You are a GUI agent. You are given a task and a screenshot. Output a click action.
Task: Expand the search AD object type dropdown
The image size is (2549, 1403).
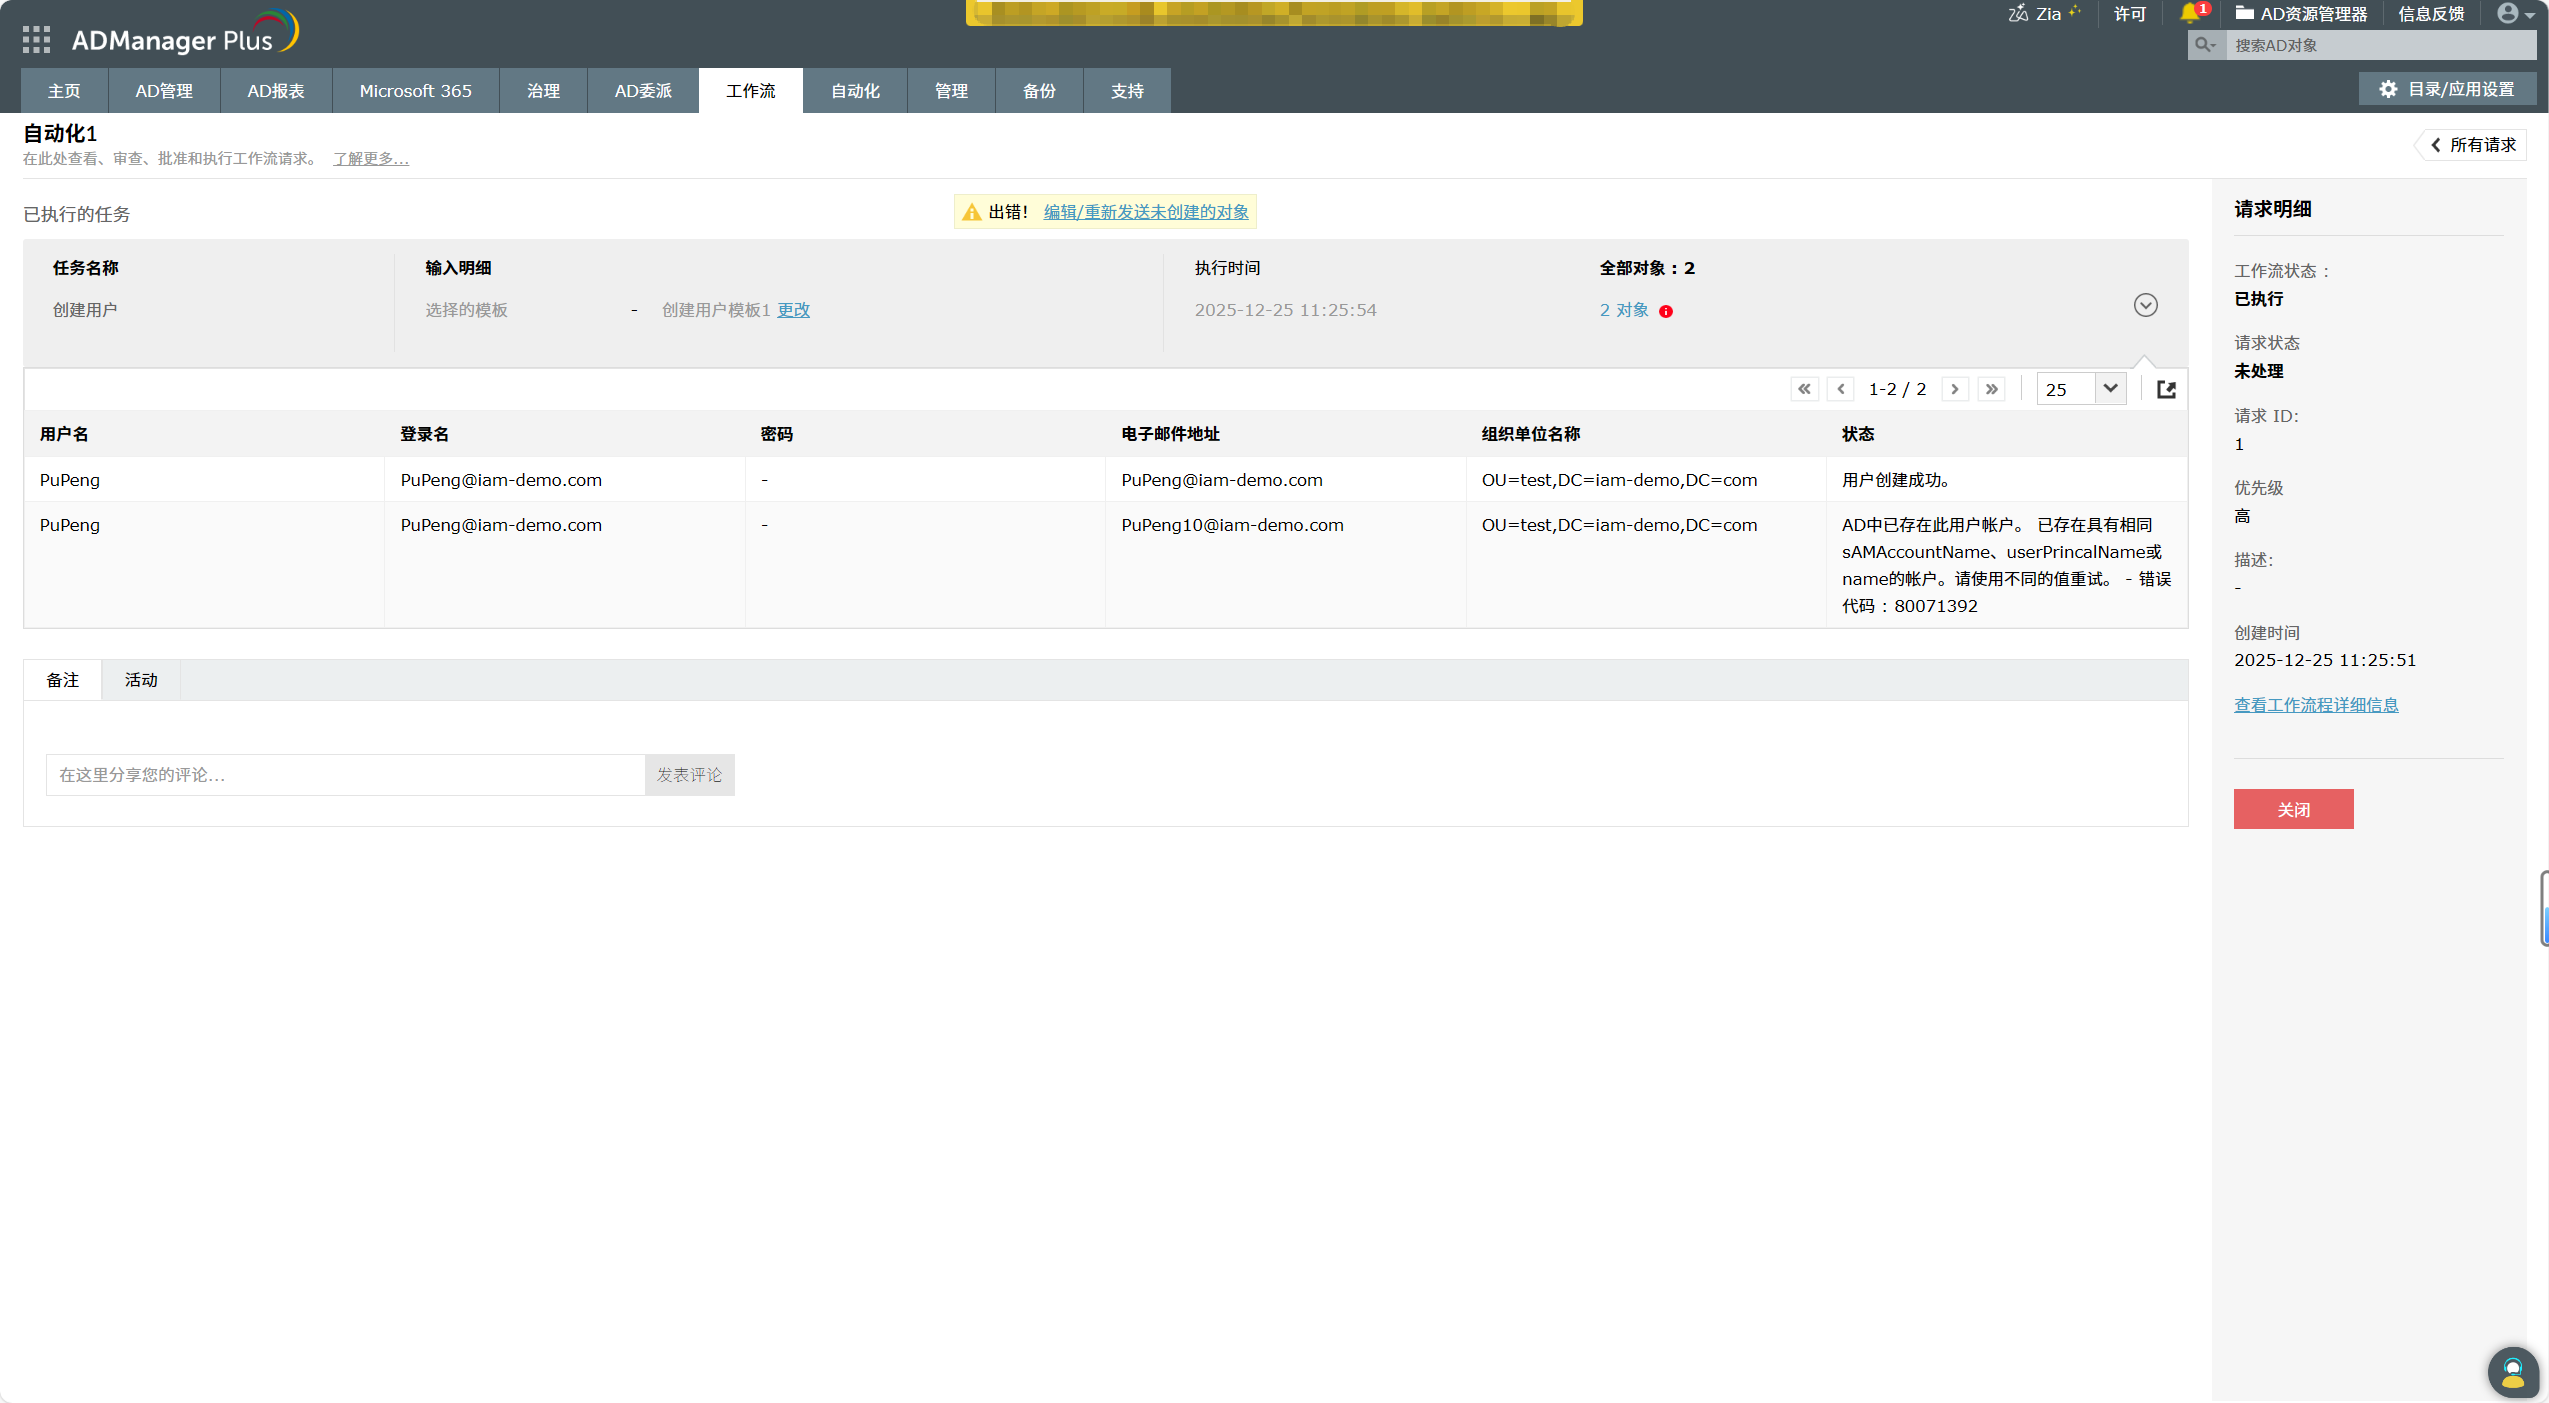point(2206,45)
